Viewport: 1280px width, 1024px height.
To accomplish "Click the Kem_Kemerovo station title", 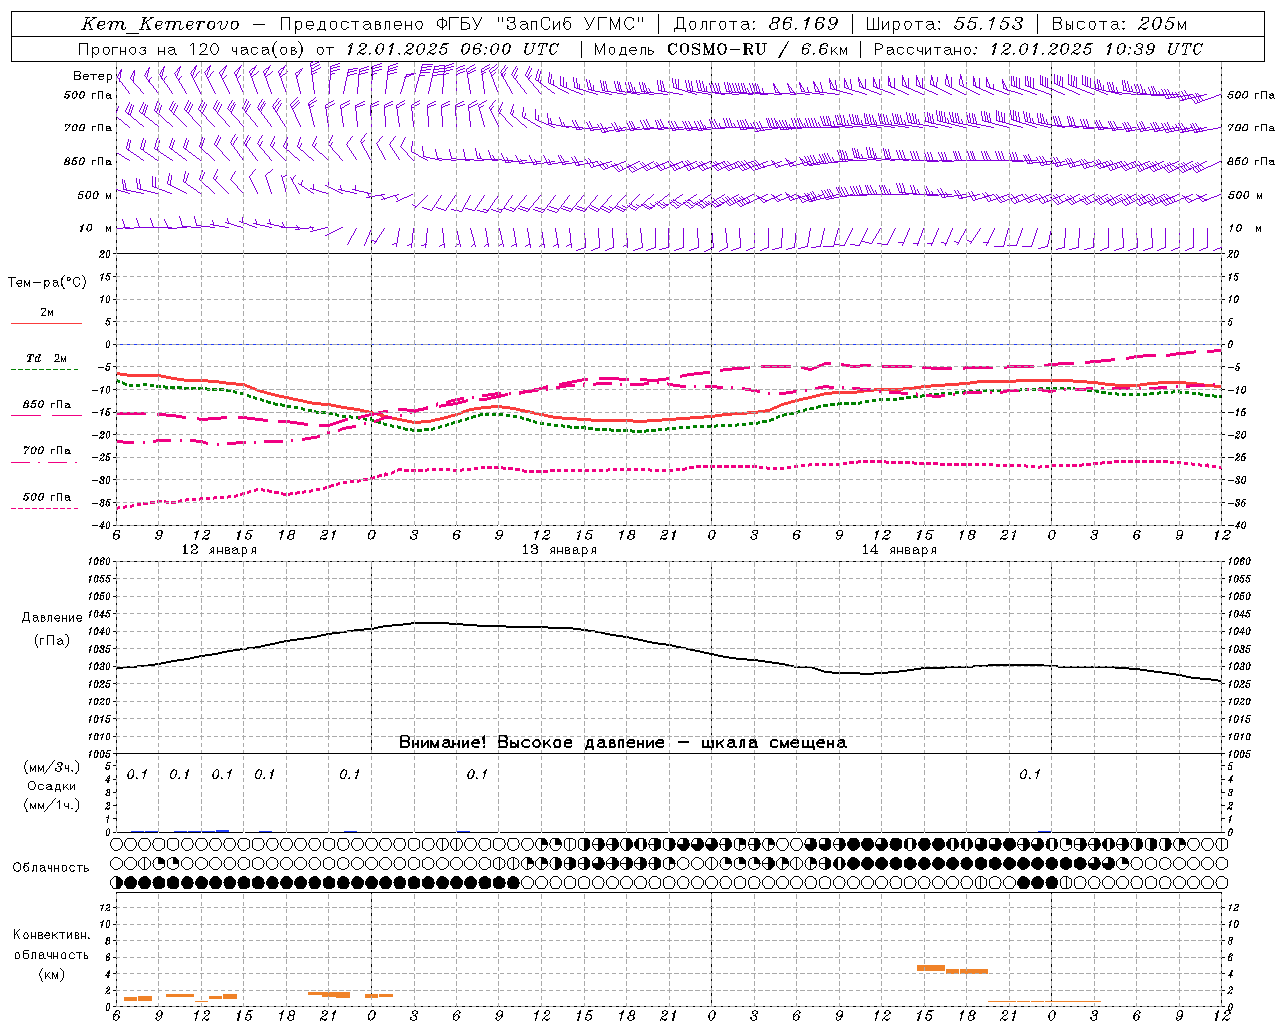I will click(160, 24).
